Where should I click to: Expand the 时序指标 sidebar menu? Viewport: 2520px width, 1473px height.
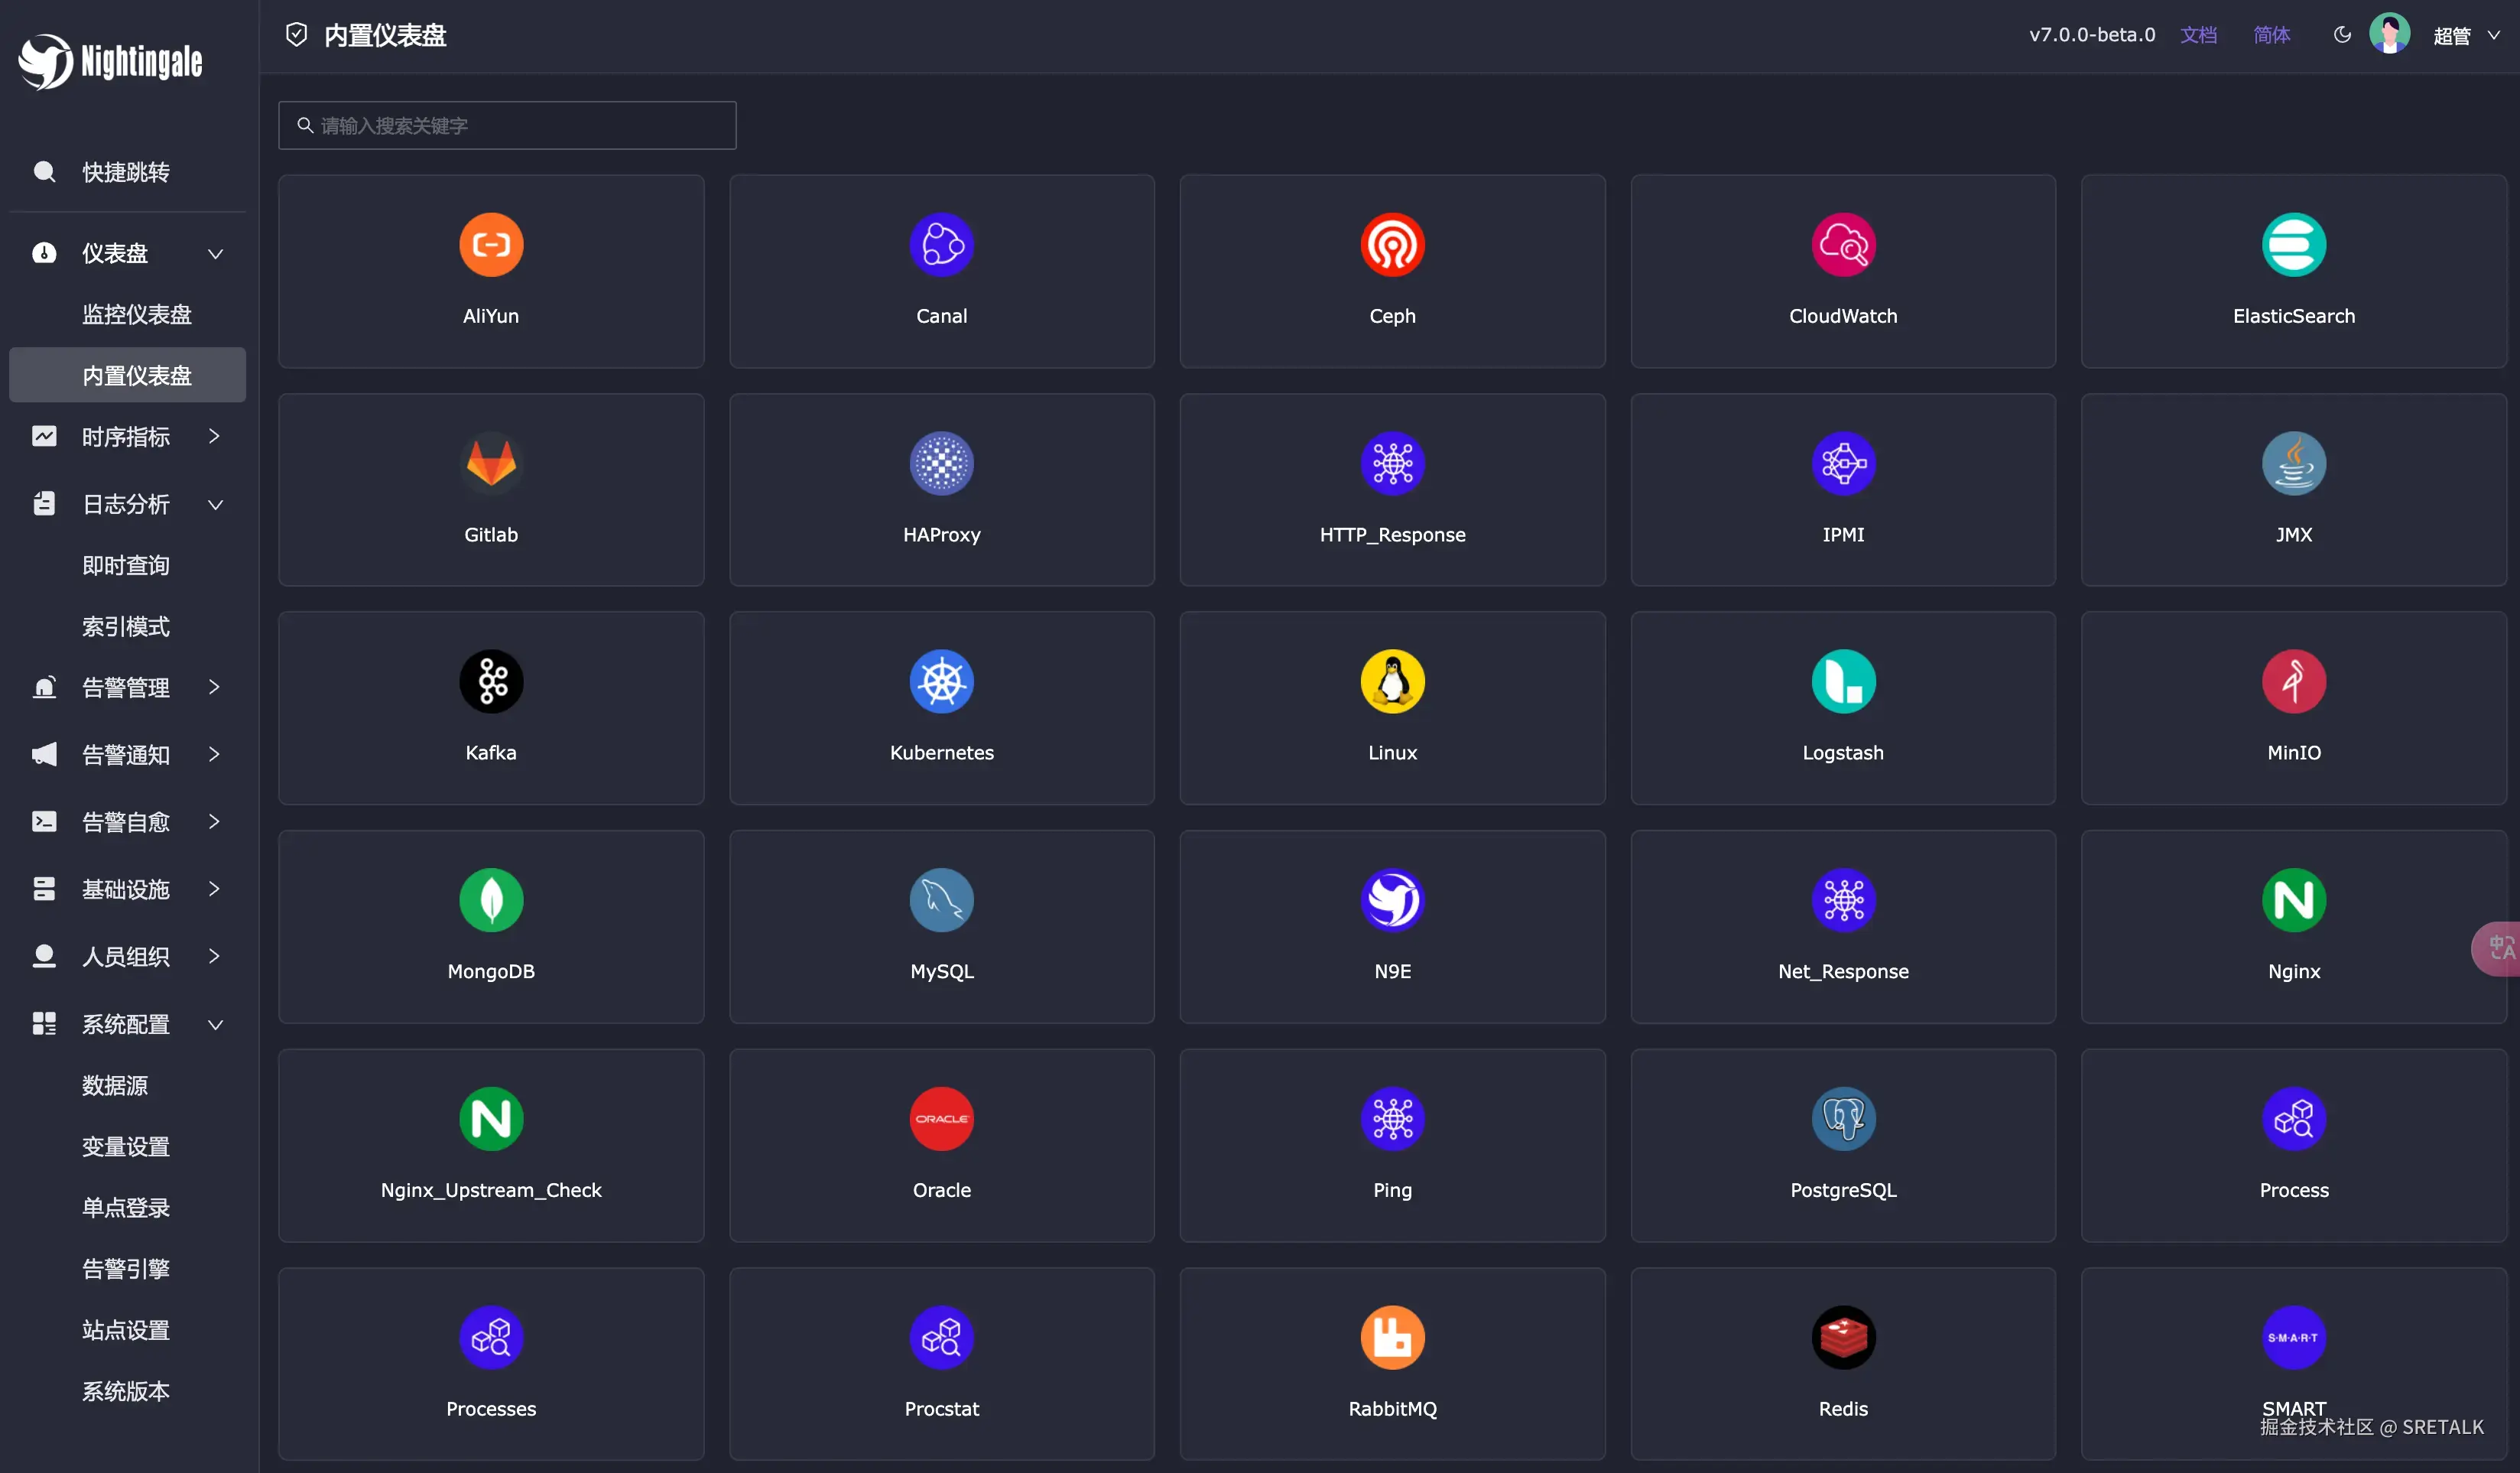[127, 437]
